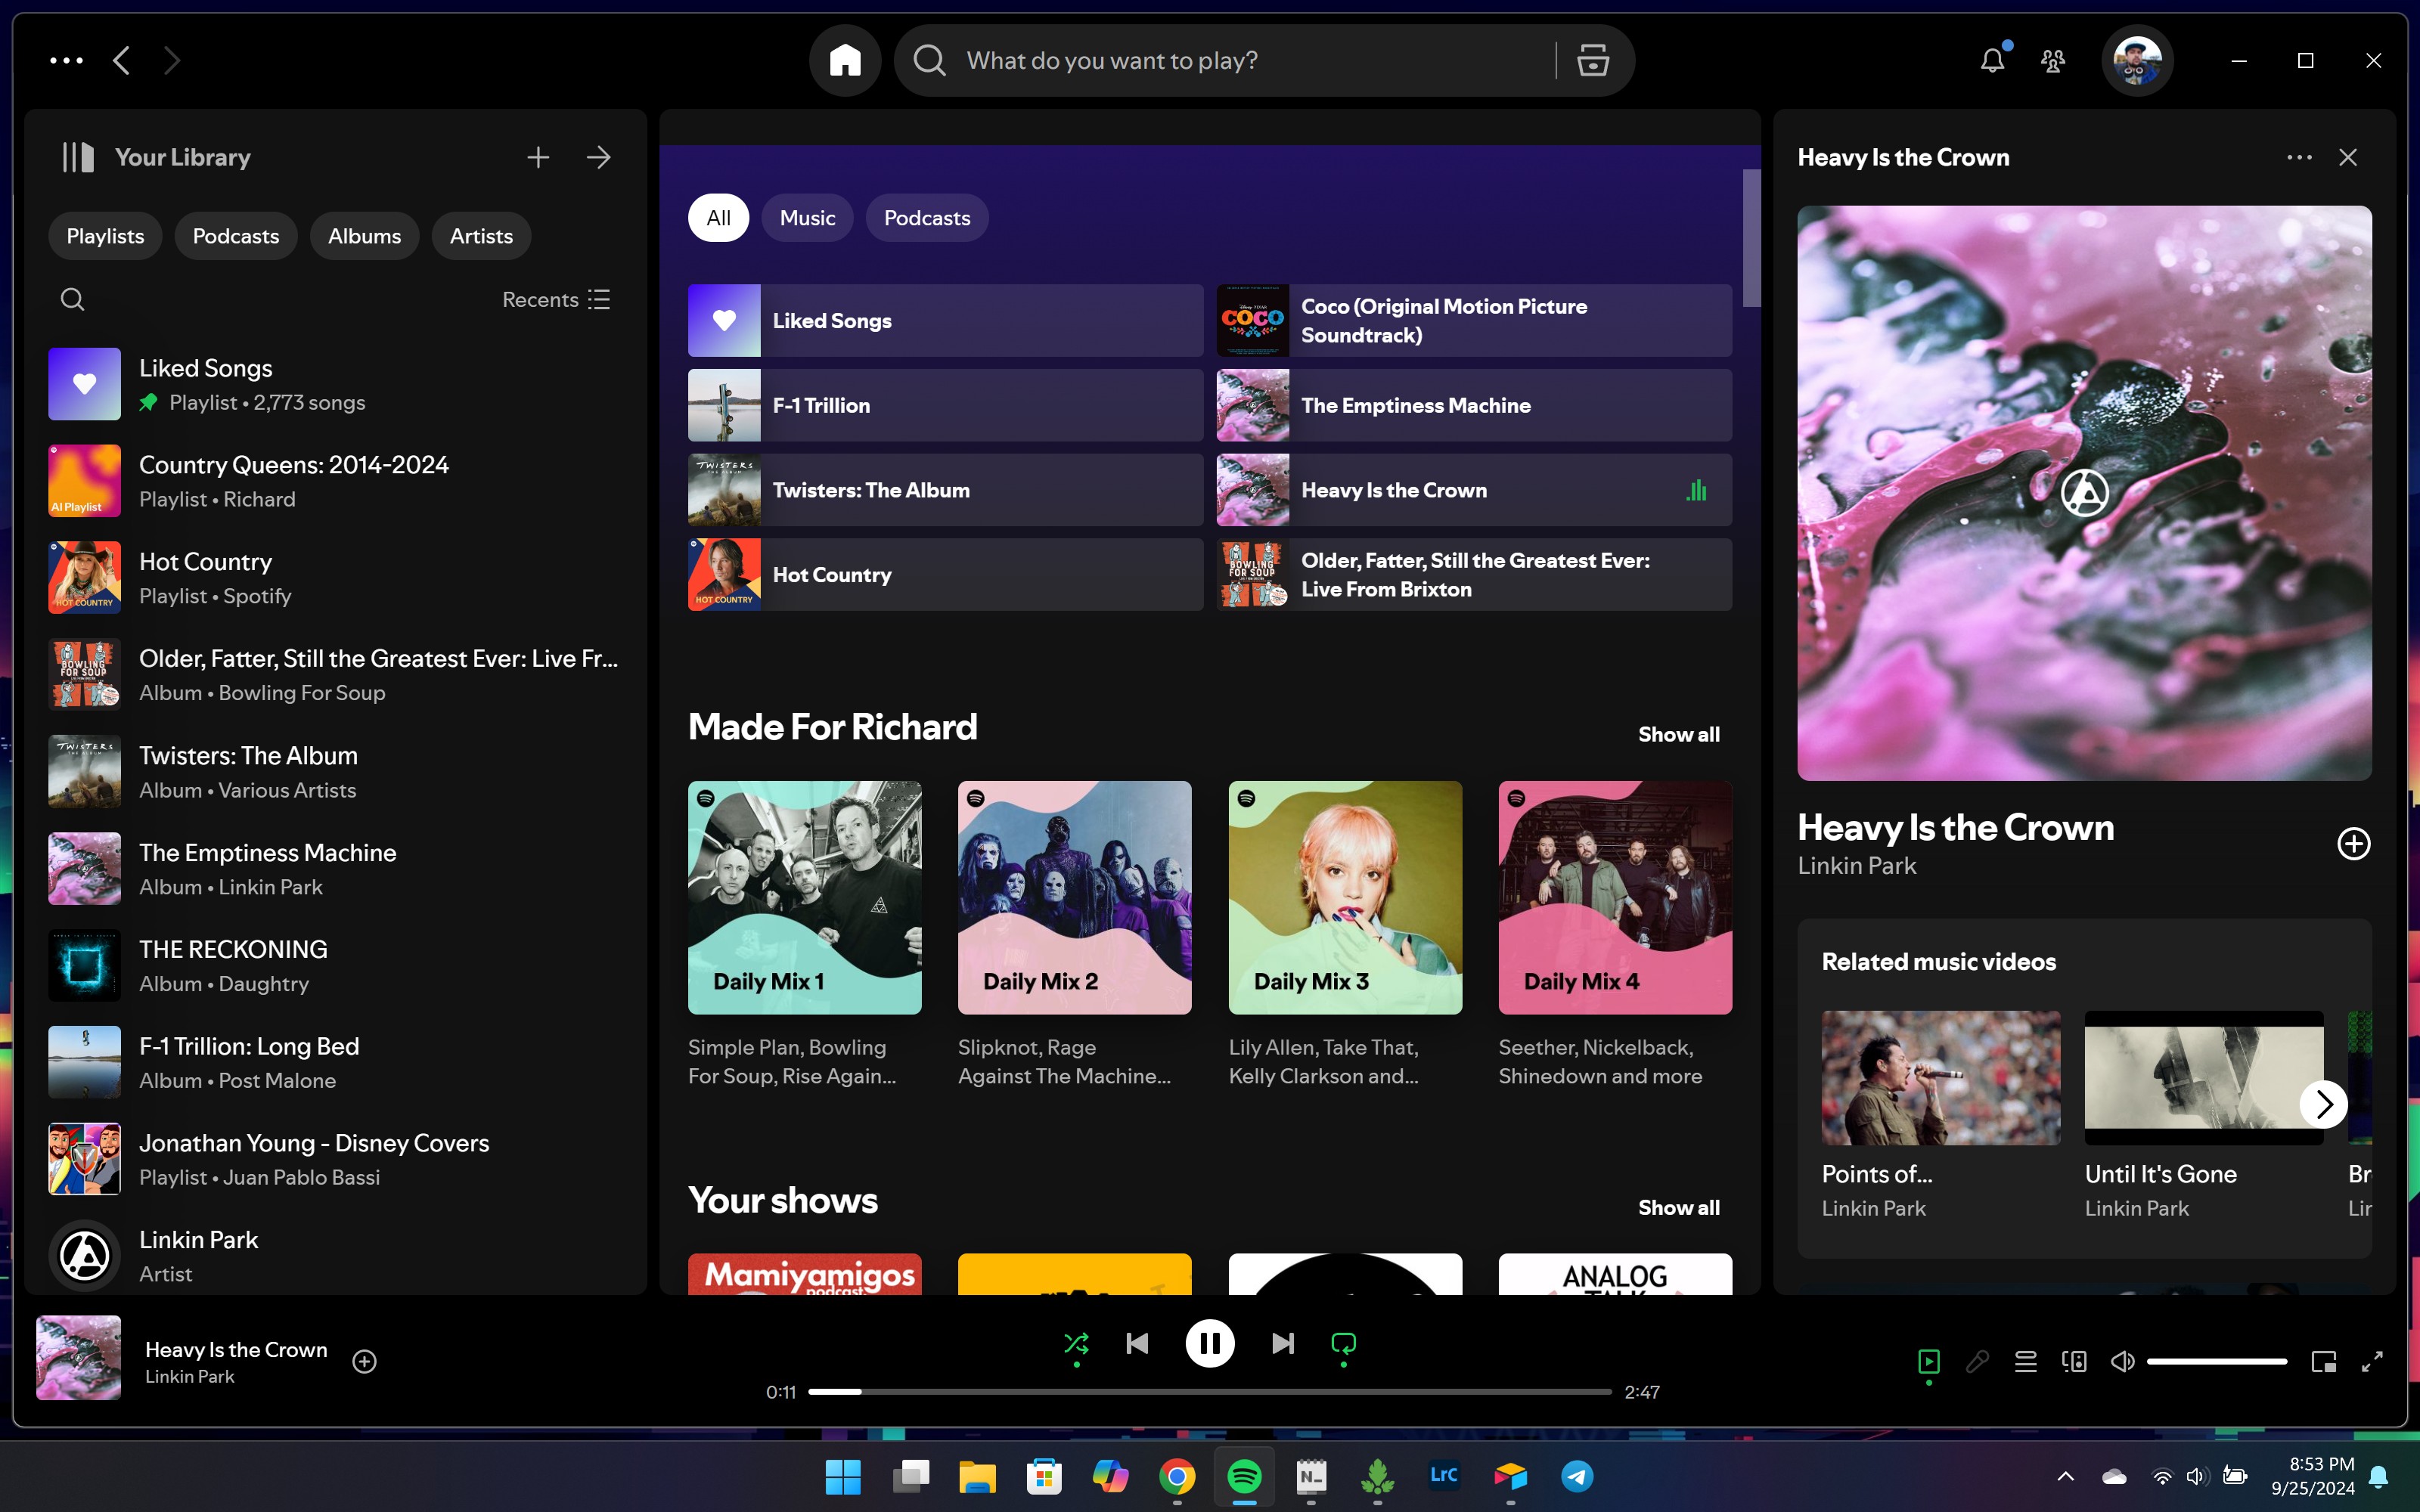The image size is (2420, 1512).
Task: Click the queue/playlist view icon
Action: click(2024, 1361)
